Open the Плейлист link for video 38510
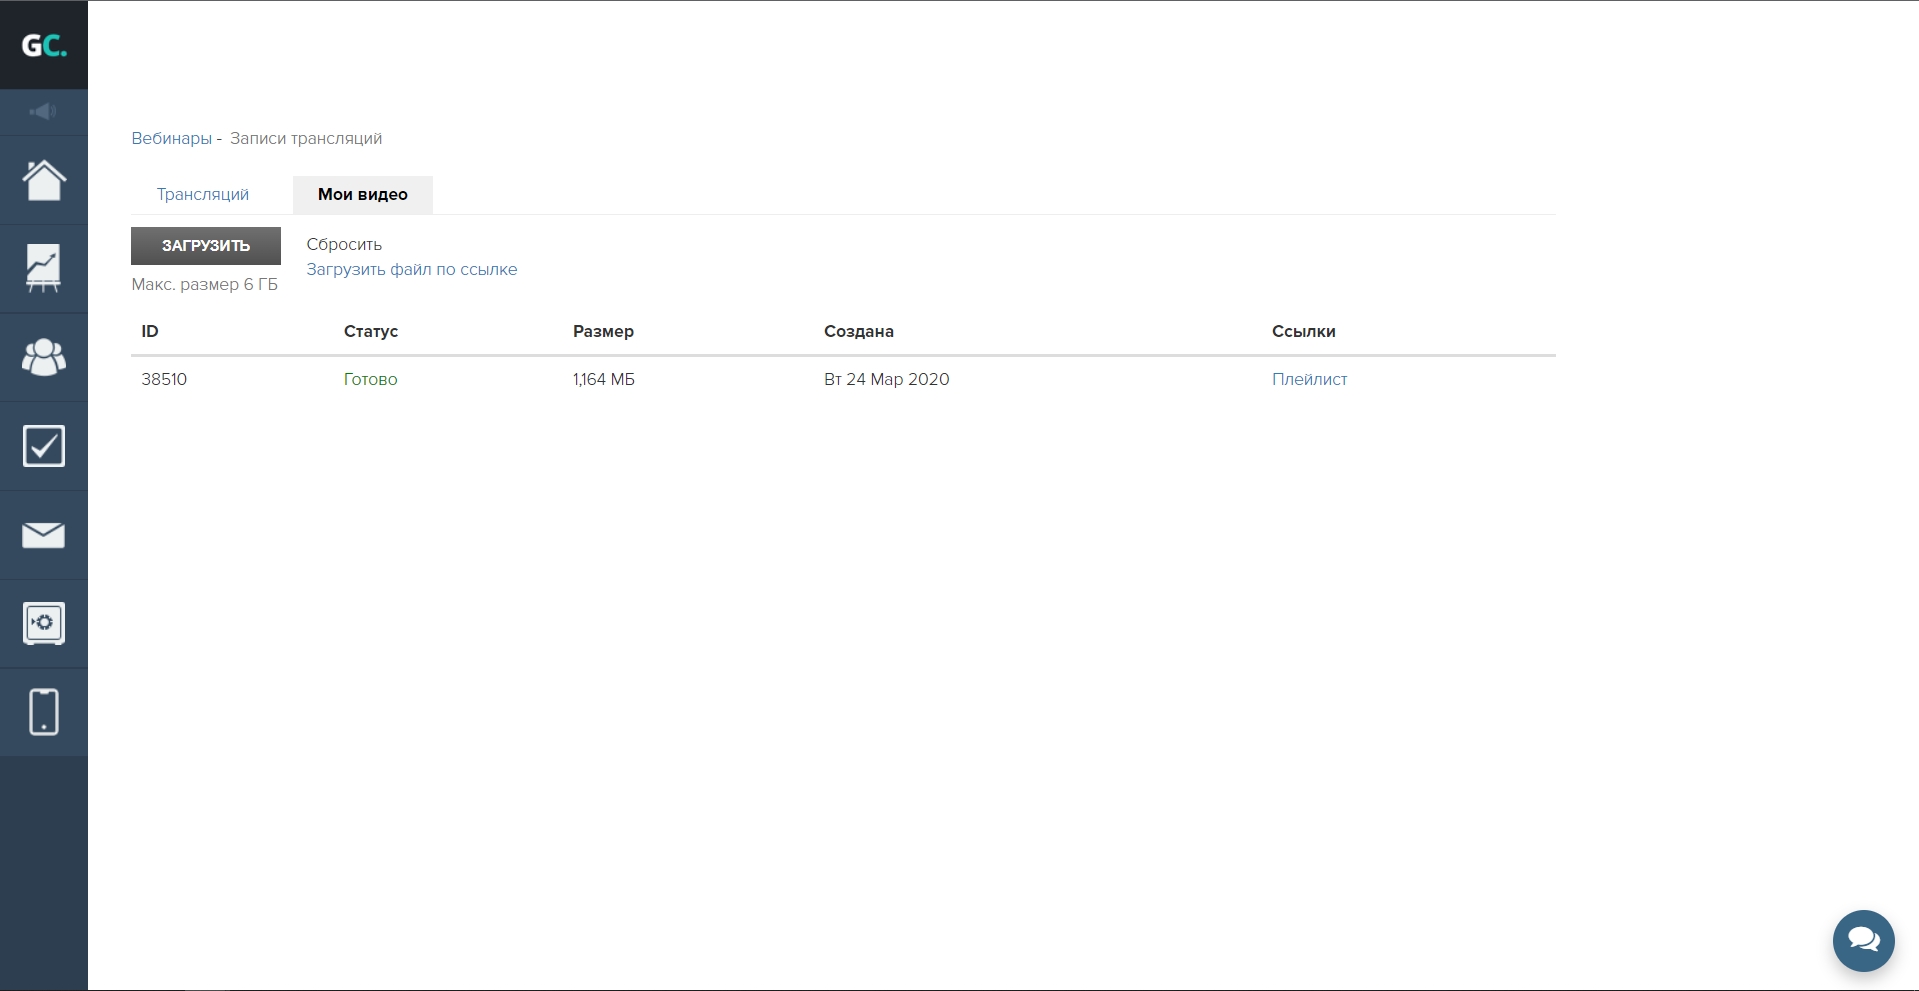 [1309, 379]
